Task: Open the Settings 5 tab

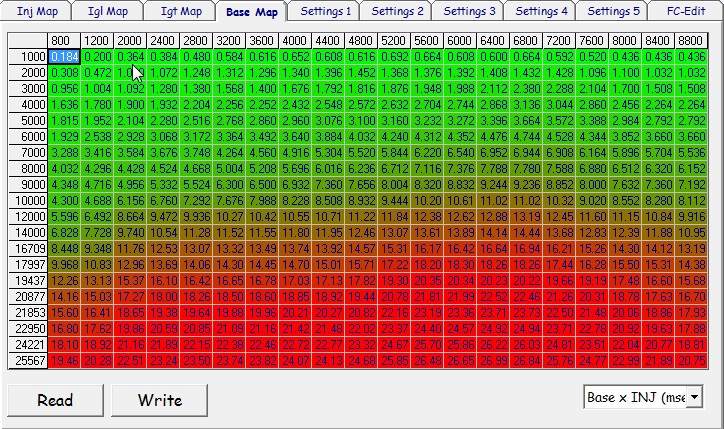Action: [x=613, y=11]
